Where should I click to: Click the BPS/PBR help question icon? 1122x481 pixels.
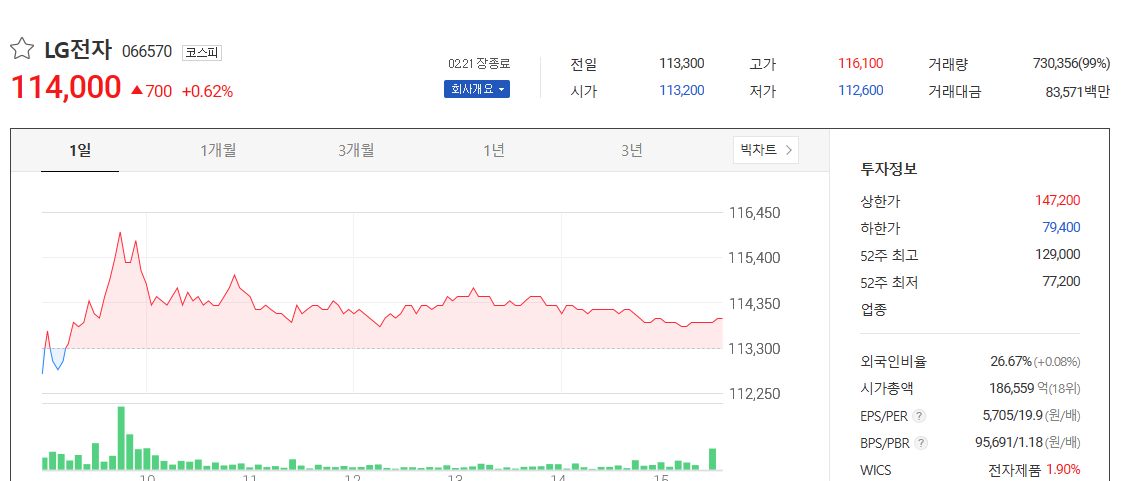click(922, 443)
